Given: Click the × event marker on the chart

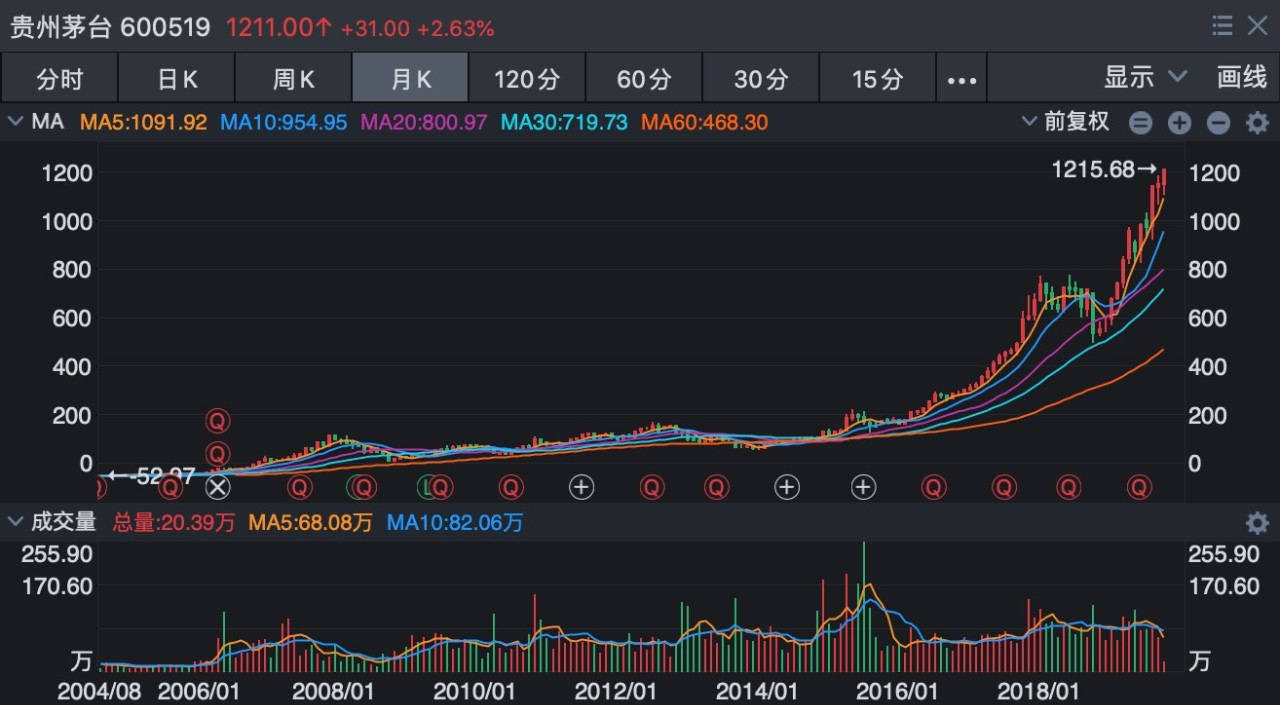Looking at the screenshot, I should point(218,487).
